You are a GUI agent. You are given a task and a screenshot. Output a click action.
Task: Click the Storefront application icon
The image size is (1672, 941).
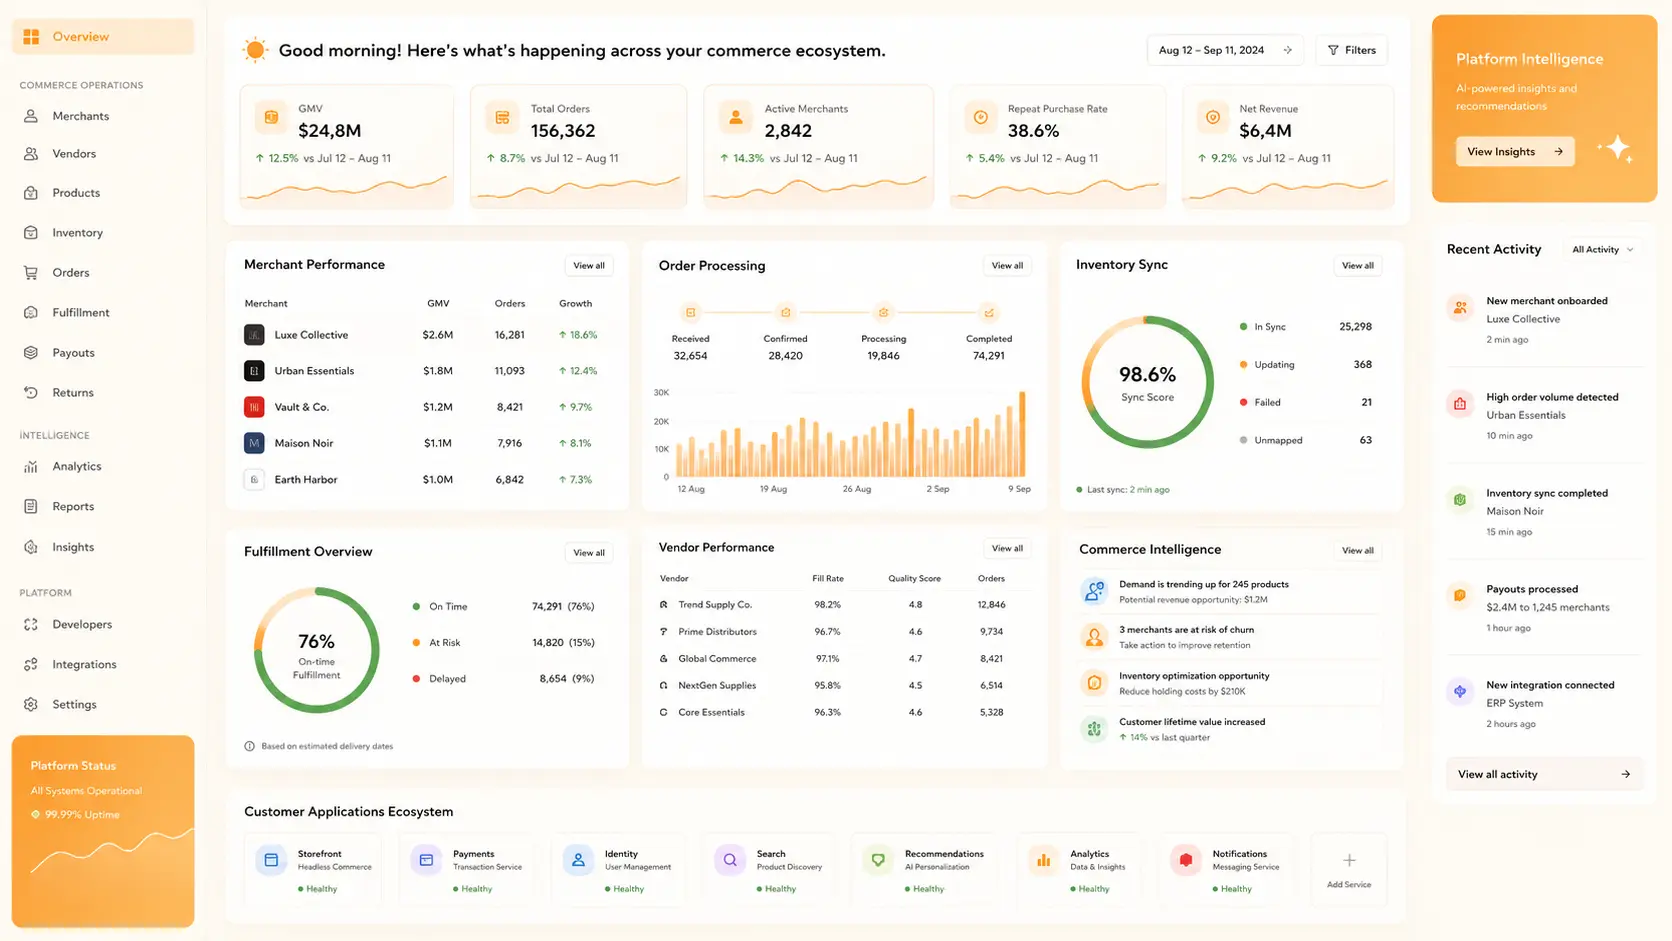point(271,860)
